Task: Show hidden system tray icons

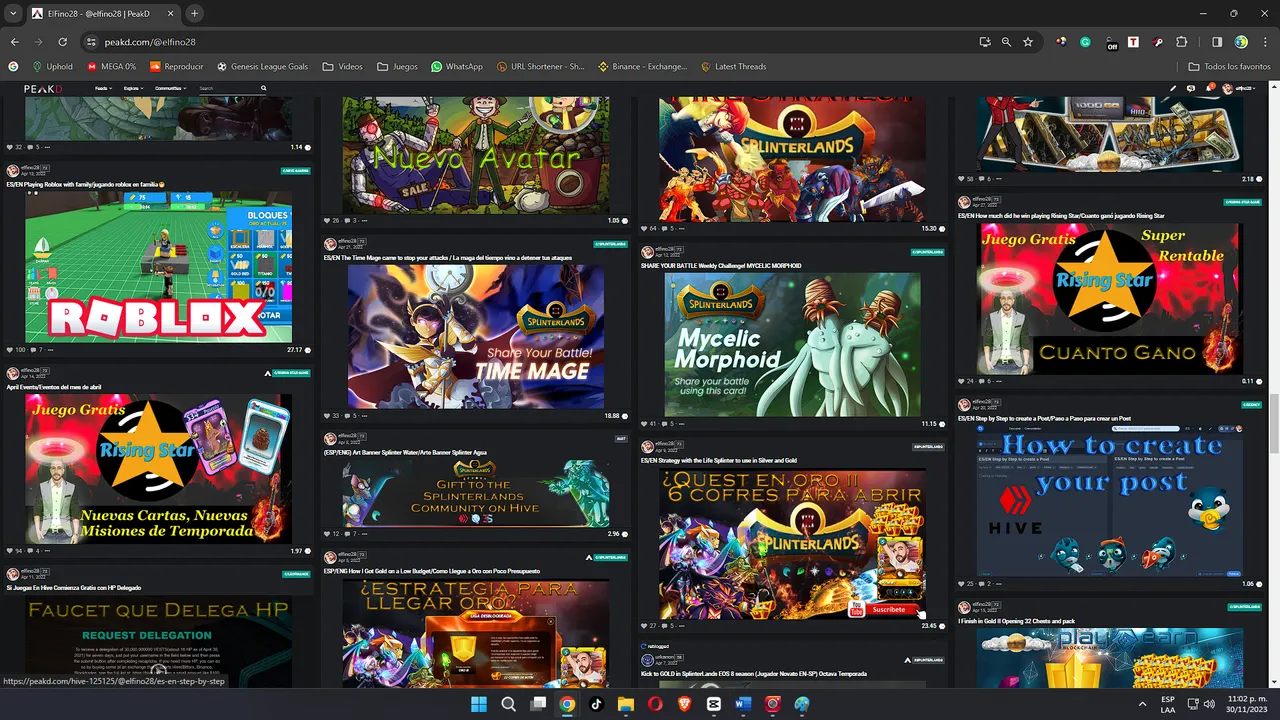Action: coord(1143,704)
